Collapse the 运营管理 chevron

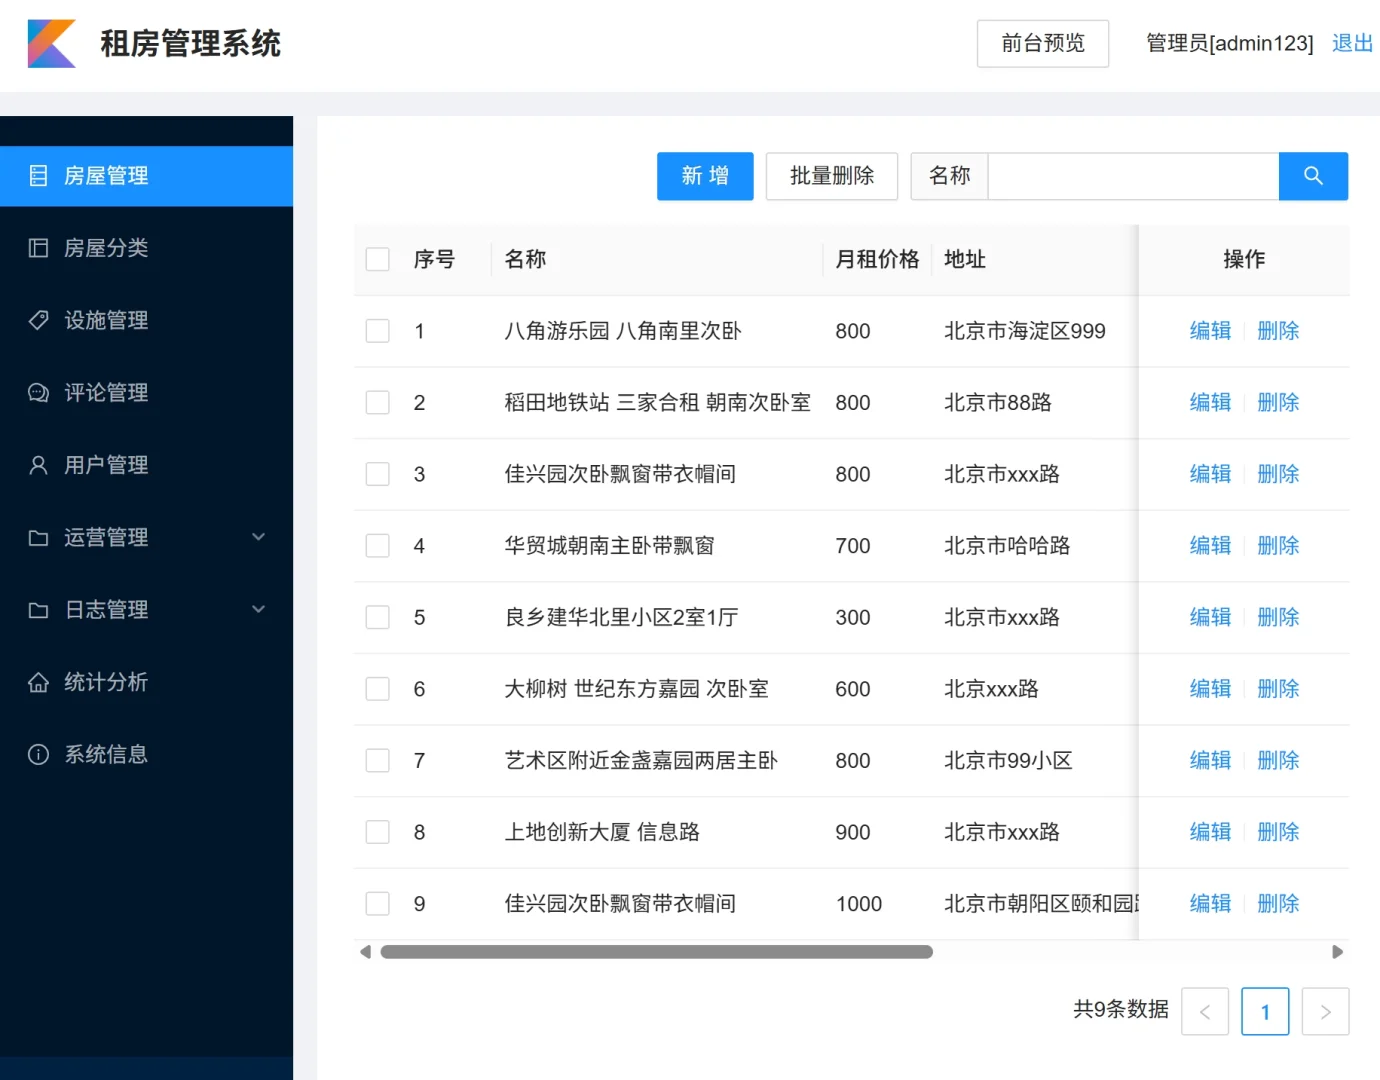pos(259,537)
